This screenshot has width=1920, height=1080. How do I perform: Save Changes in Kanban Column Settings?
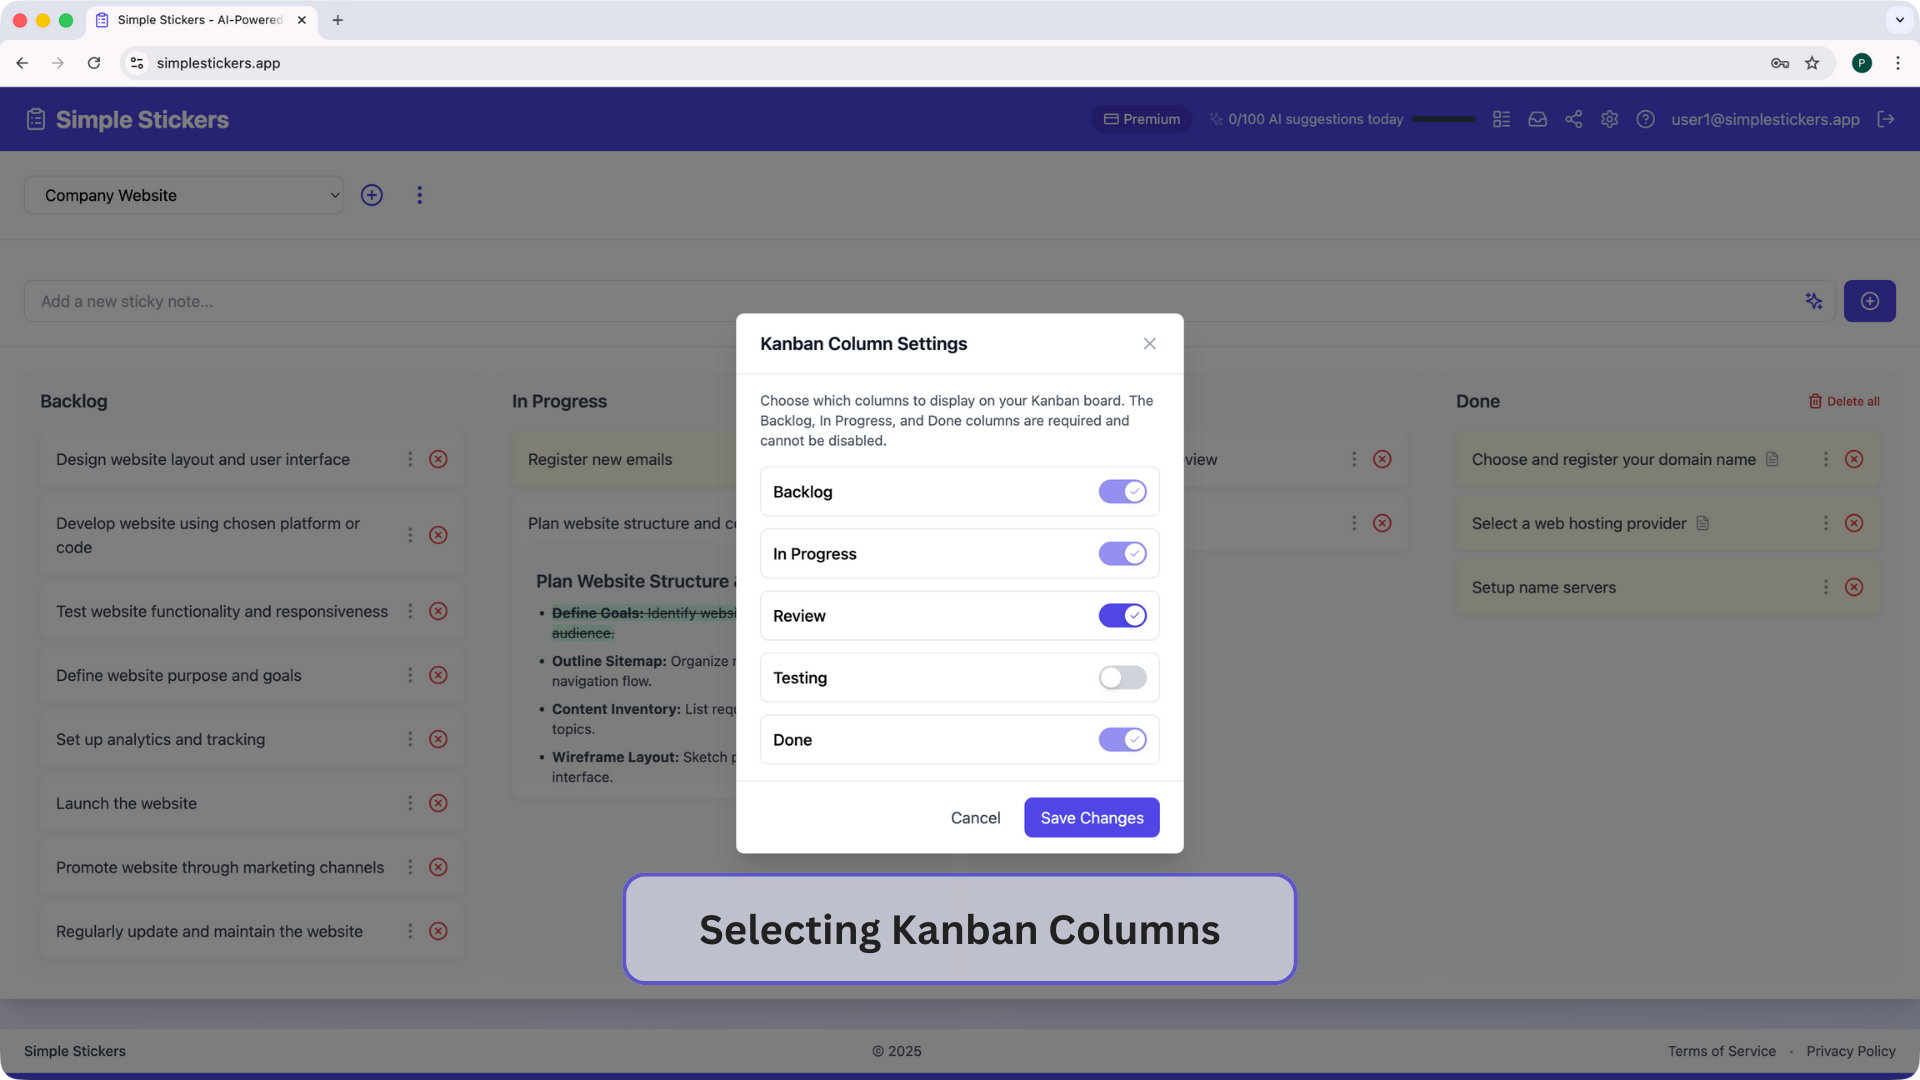pos(1091,817)
